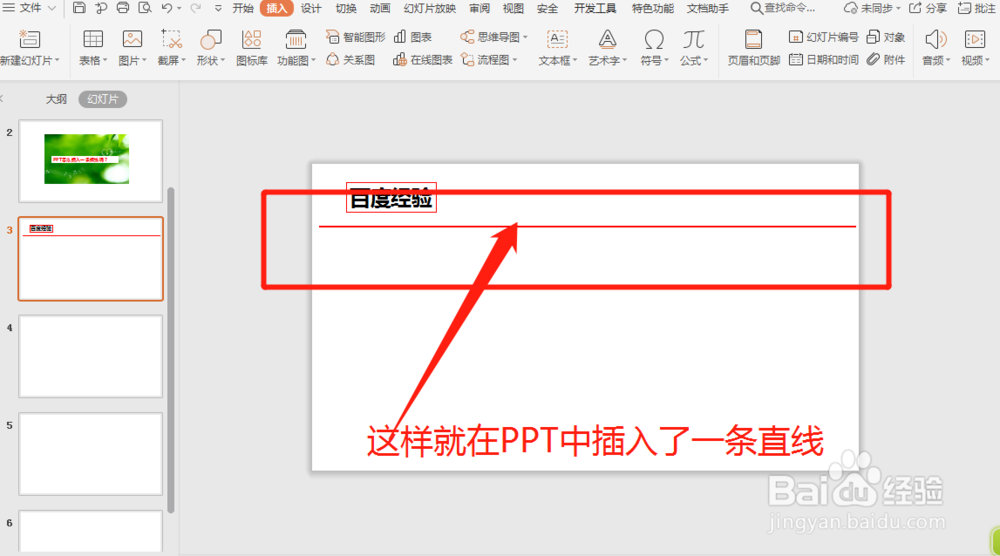The width and height of the screenshot is (1000, 556).
Task: Insert Video (视频)
Action: 975,48
